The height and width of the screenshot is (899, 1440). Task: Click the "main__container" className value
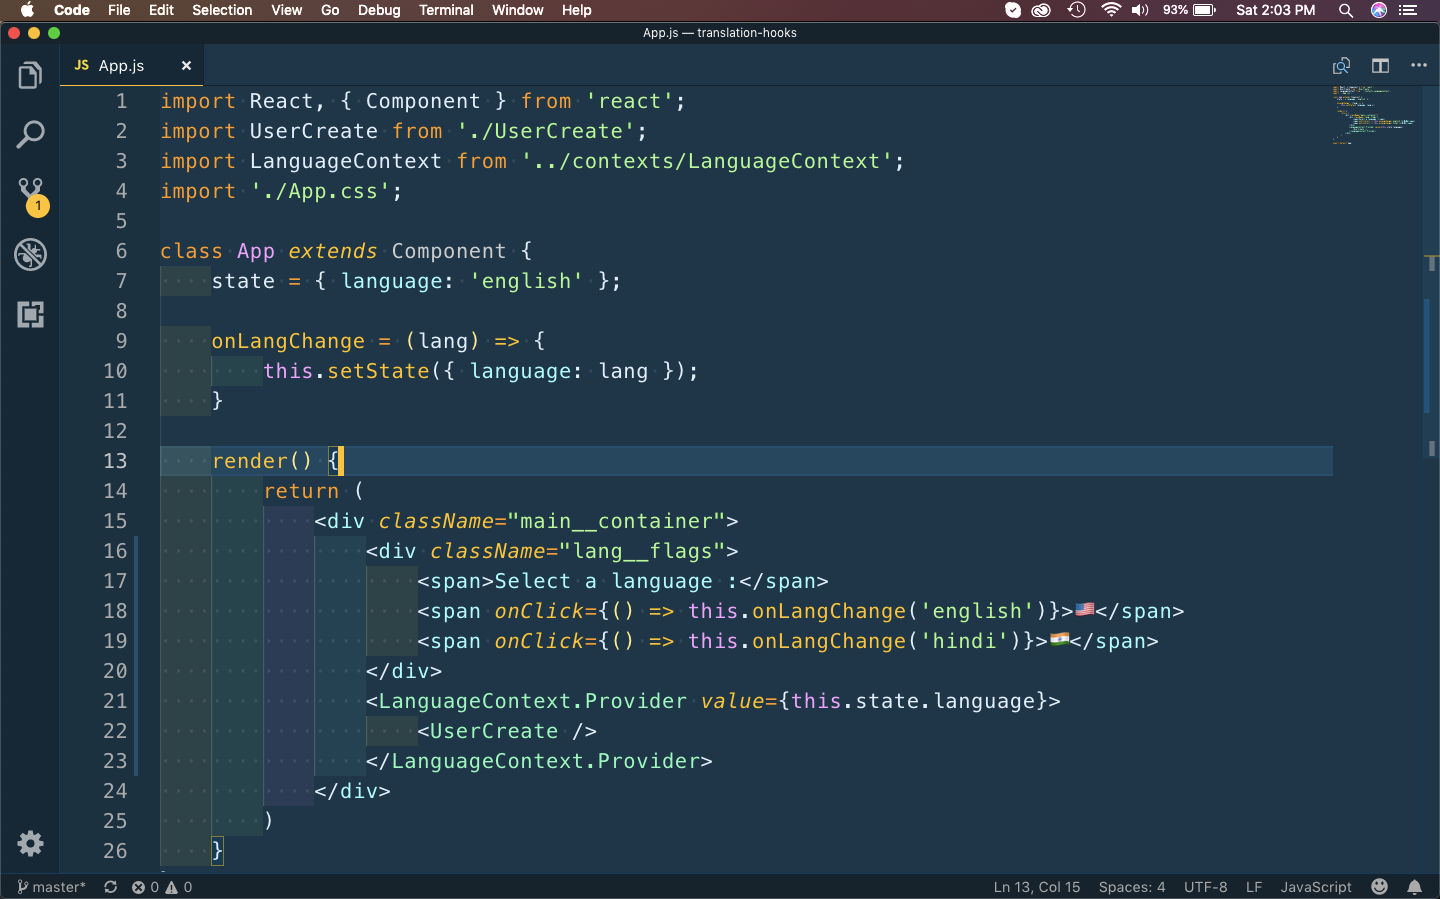617,521
